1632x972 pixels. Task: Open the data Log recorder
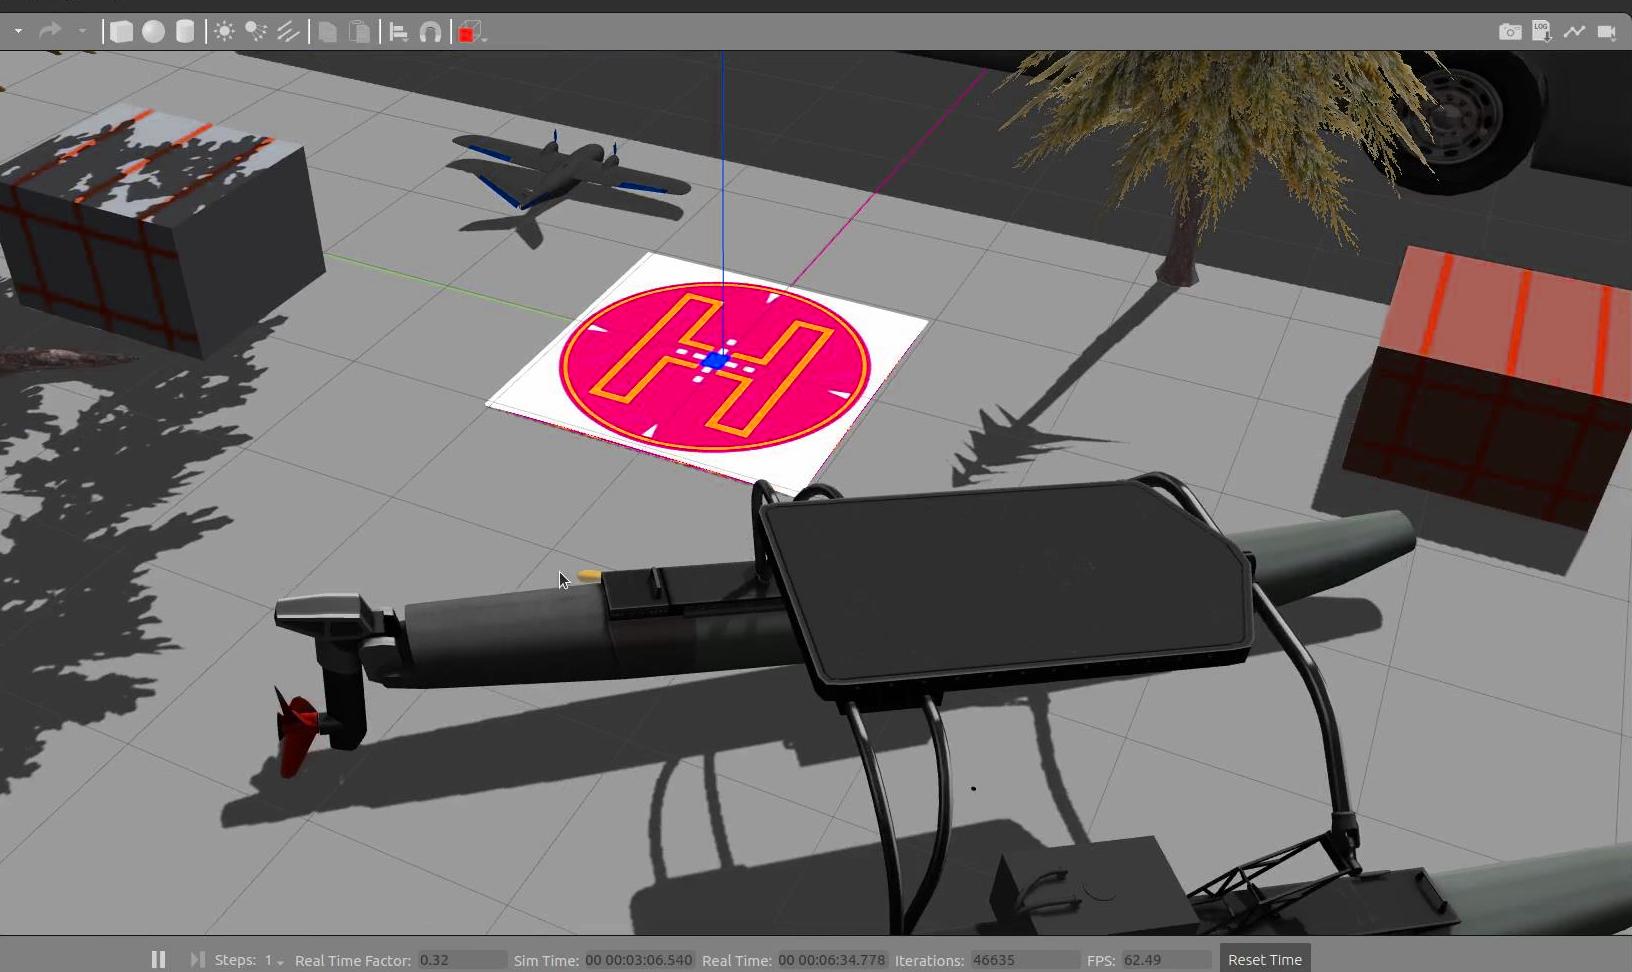click(1542, 32)
